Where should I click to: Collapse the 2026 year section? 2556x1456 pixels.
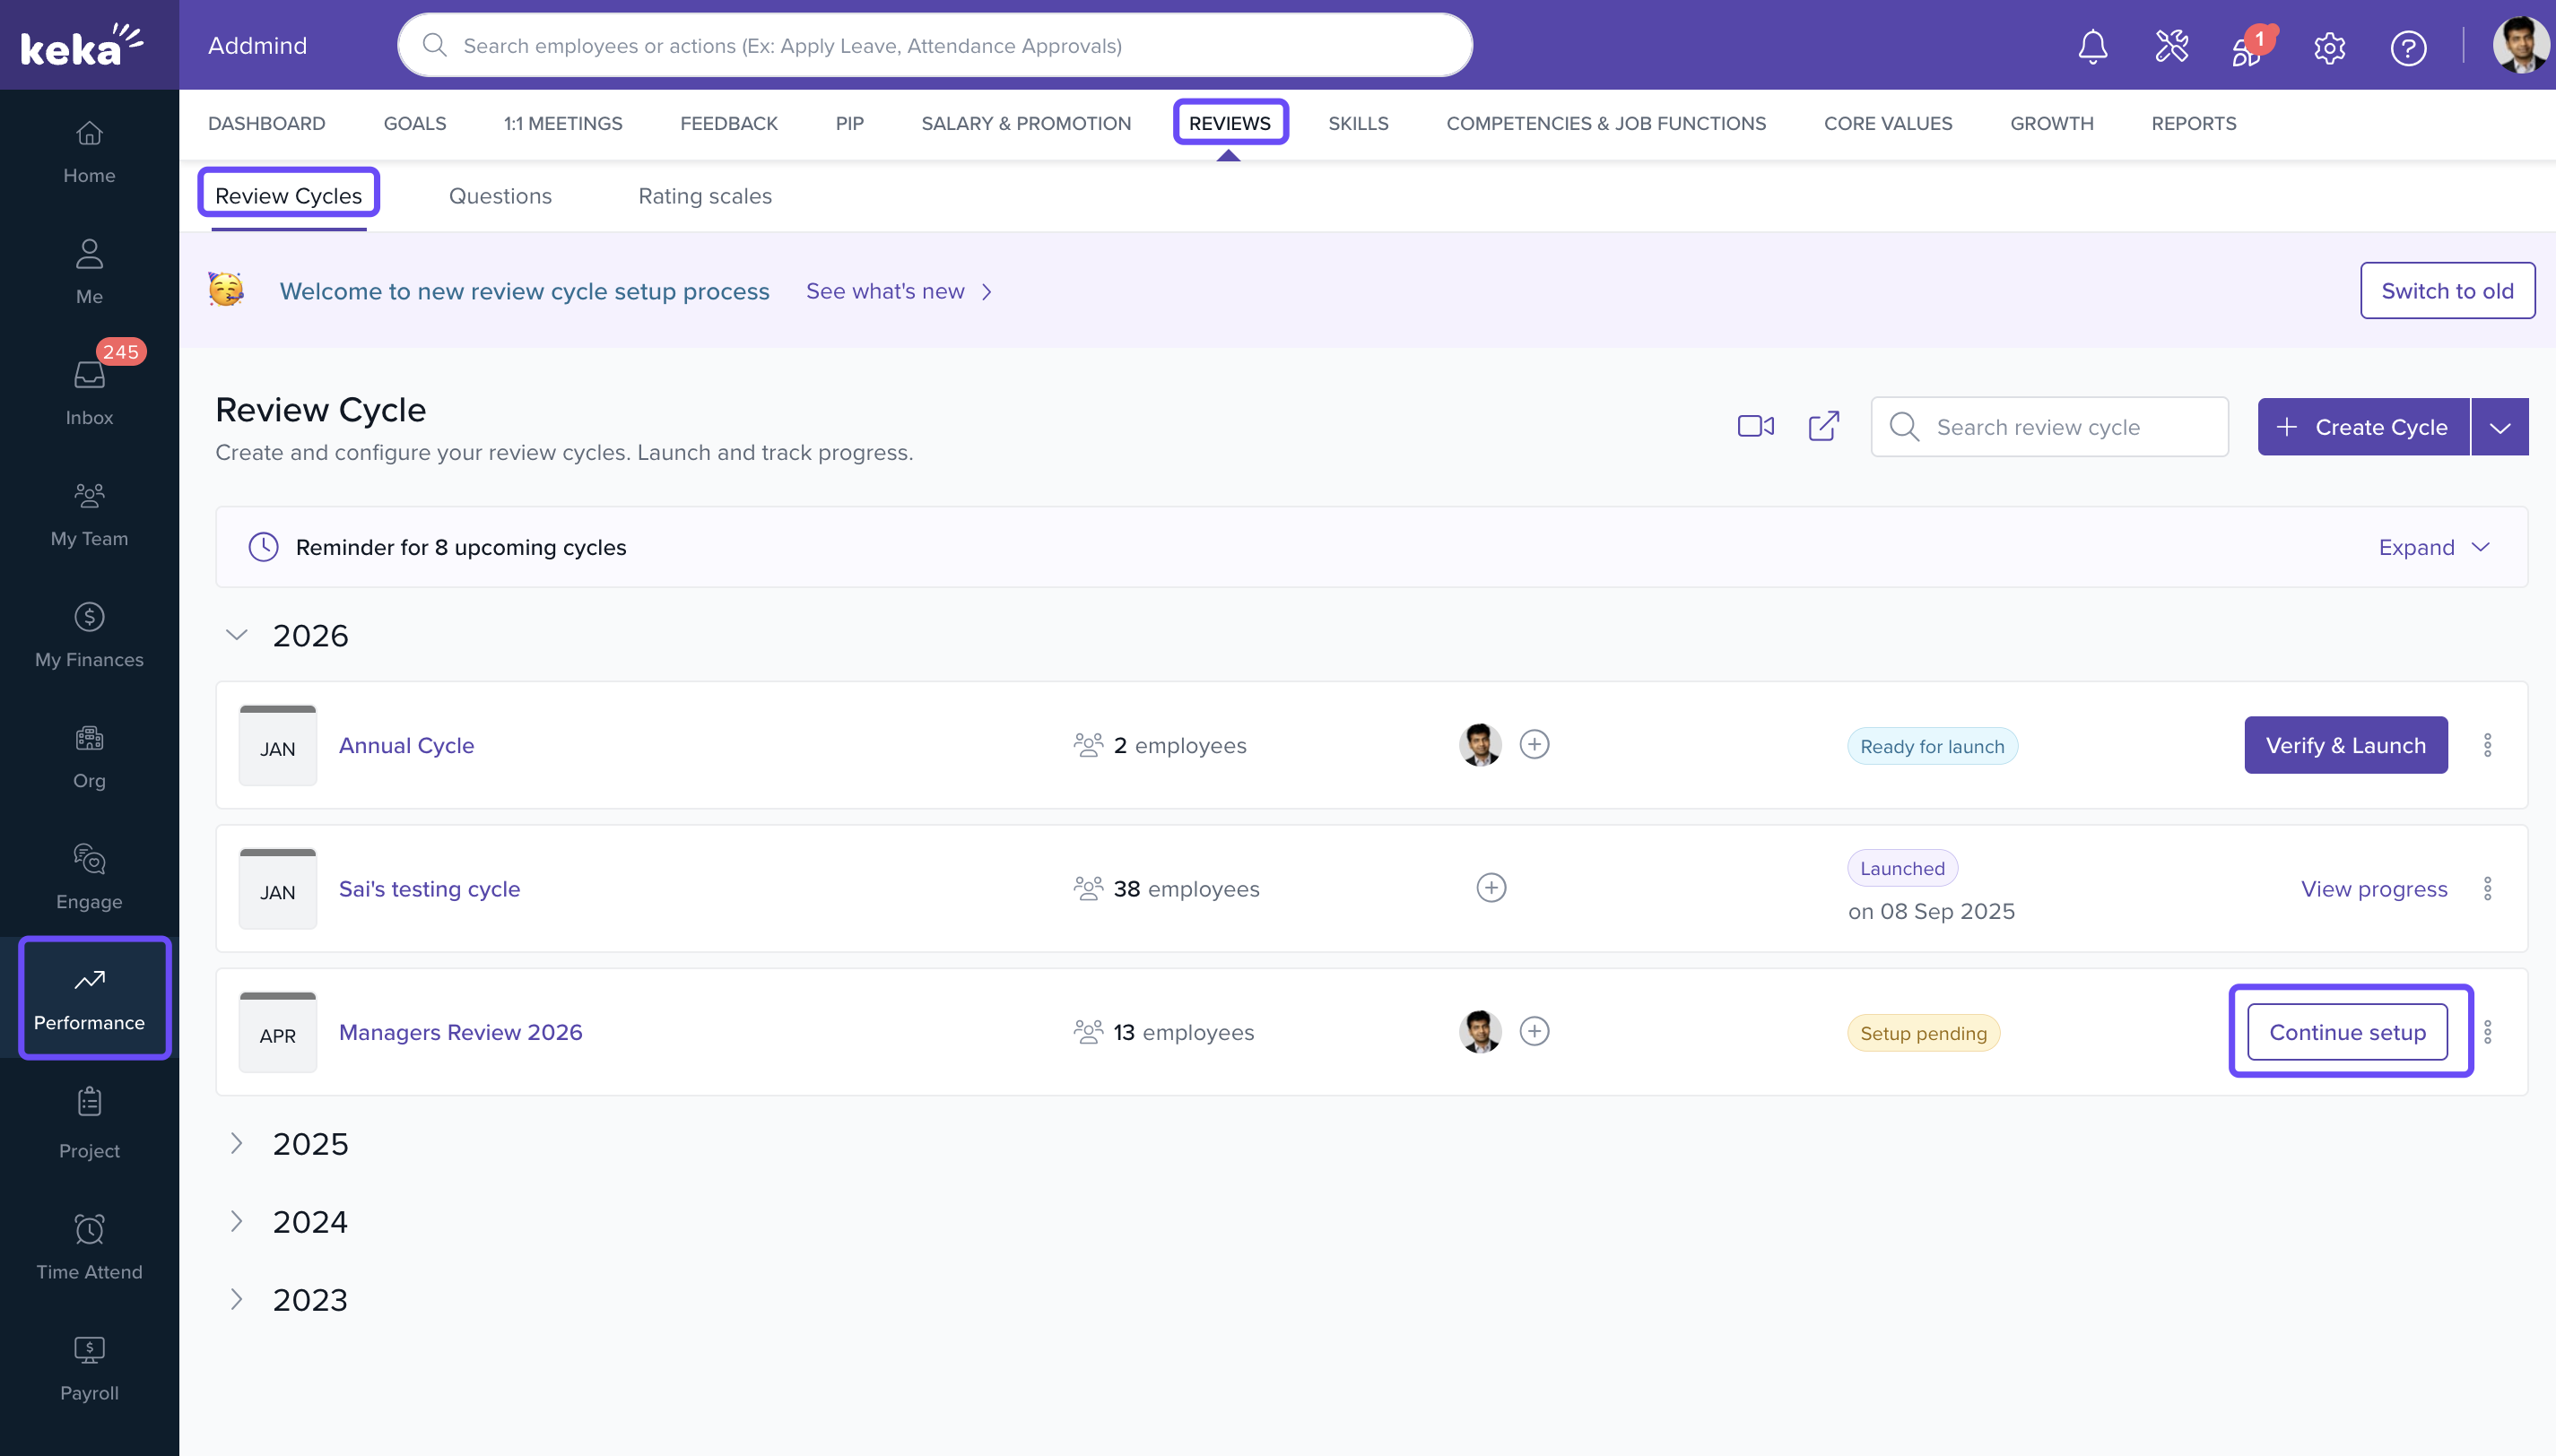[237, 636]
